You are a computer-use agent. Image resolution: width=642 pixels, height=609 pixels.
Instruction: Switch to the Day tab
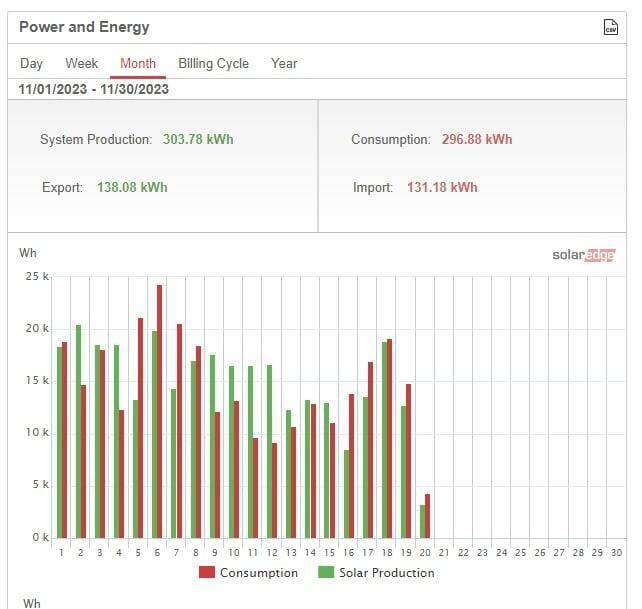[31, 63]
